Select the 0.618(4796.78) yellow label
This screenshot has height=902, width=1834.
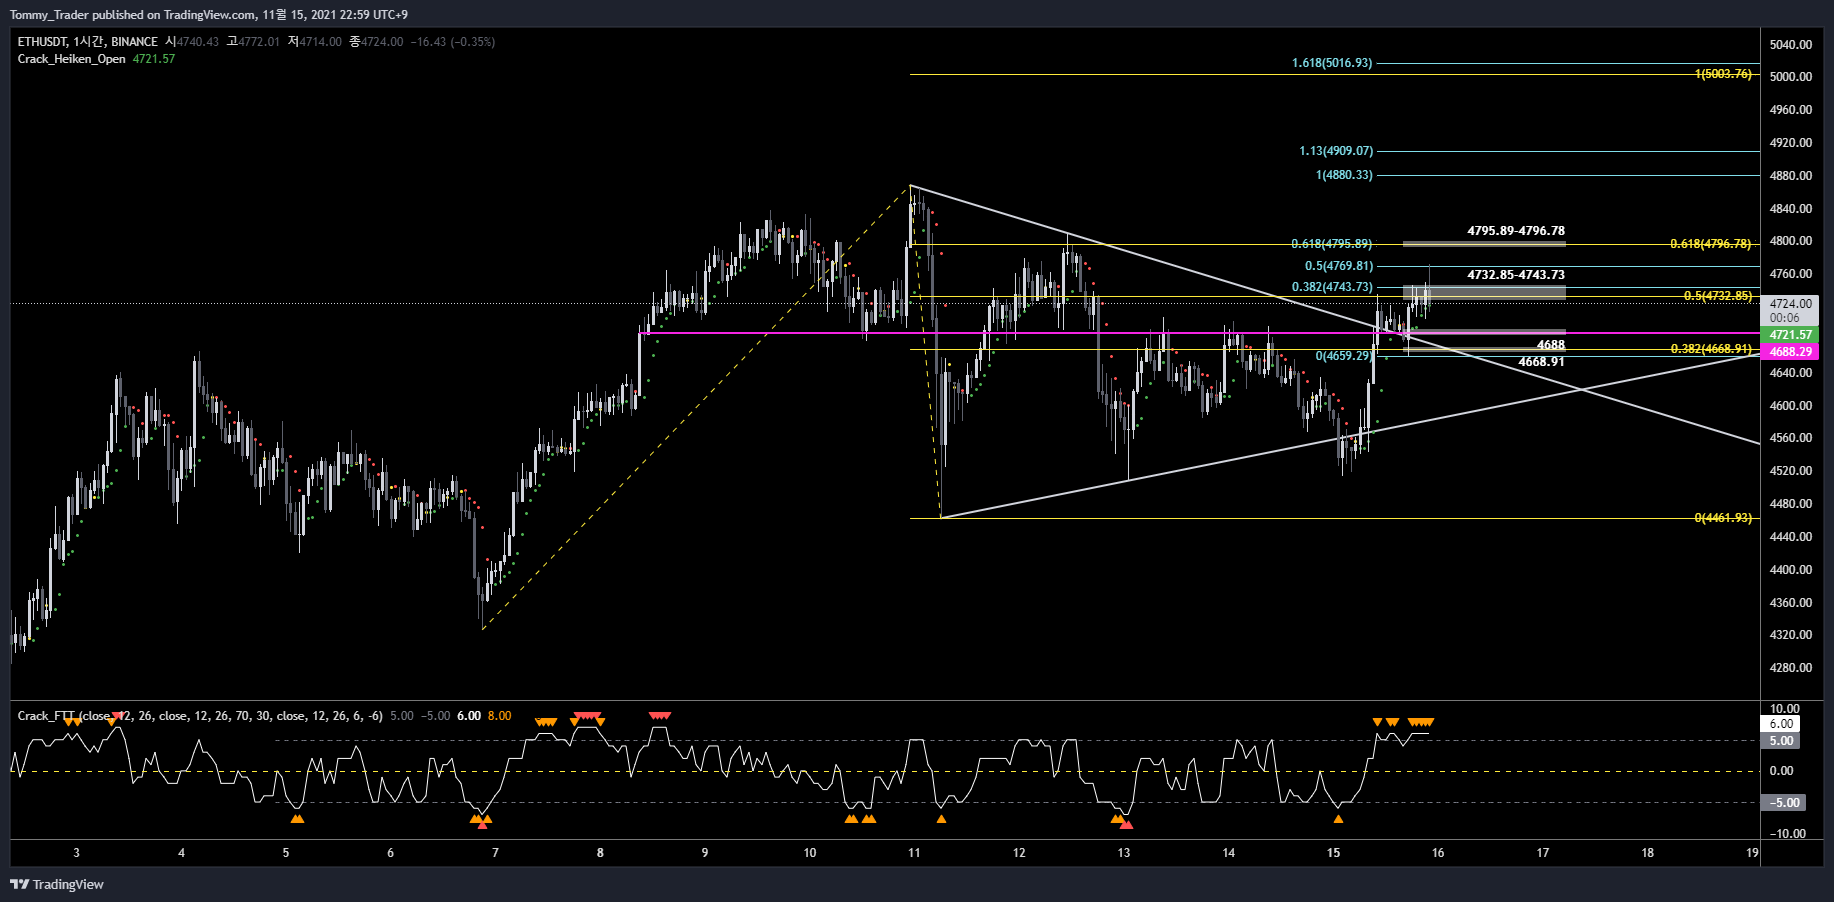click(1711, 244)
